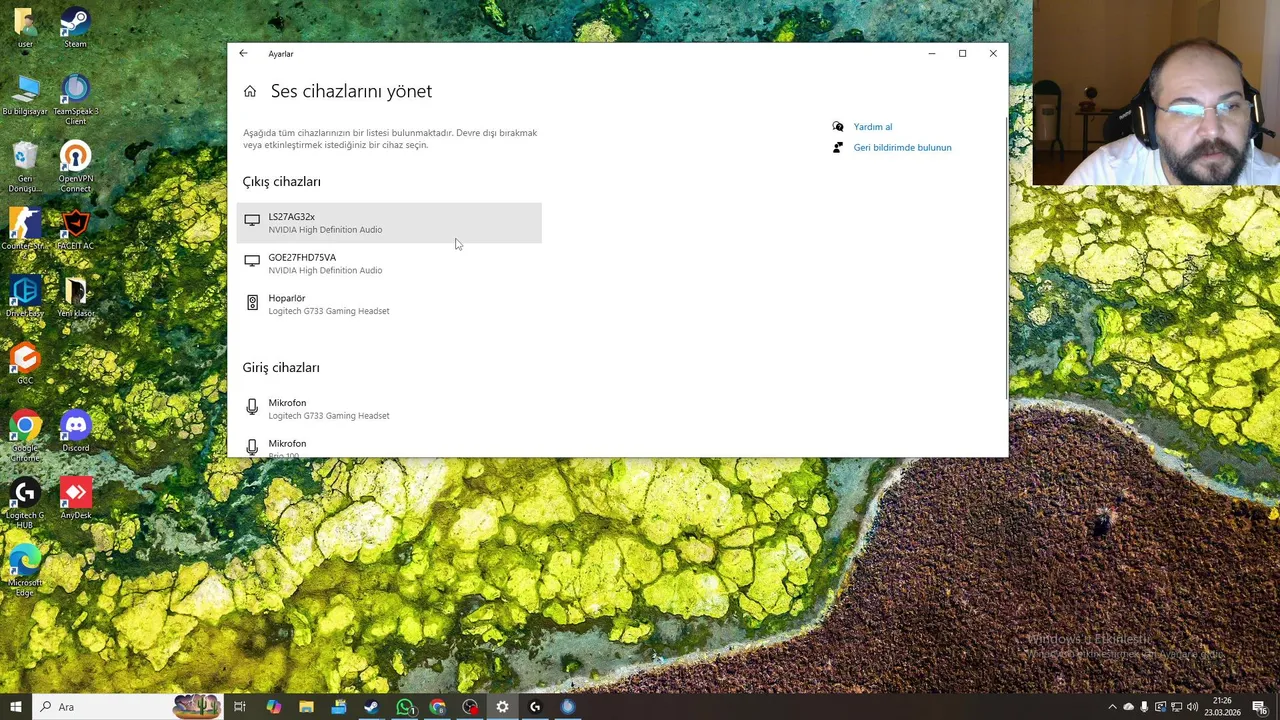Image resolution: width=1280 pixels, height=720 pixels.
Task: Launch AnyDesk desktop shortcut
Action: [75, 498]
